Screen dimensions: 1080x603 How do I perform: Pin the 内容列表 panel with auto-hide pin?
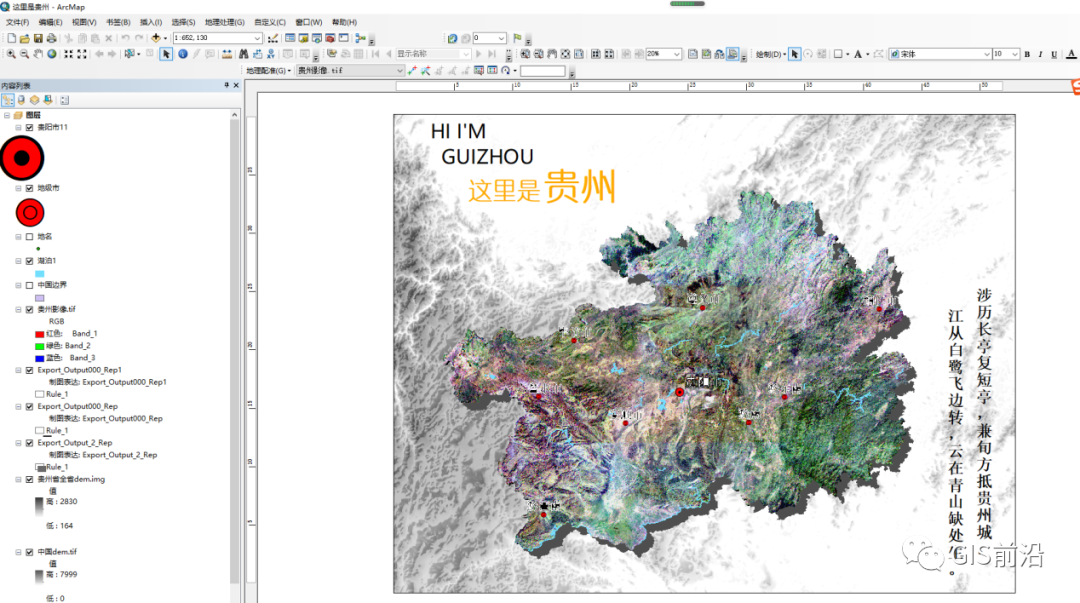(x=227, y=85)
